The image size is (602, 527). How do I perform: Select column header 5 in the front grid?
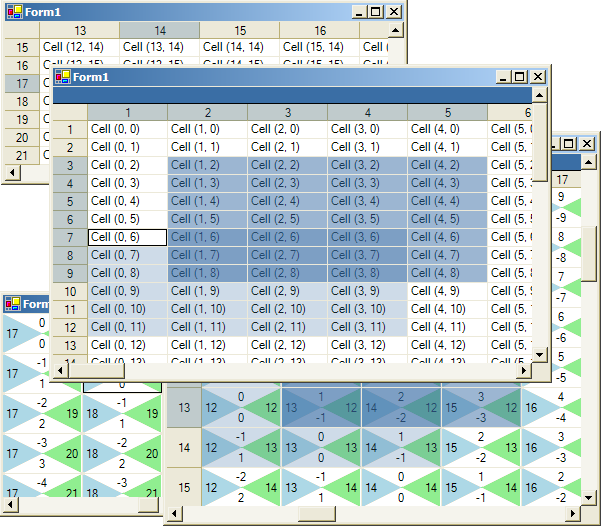447,112
